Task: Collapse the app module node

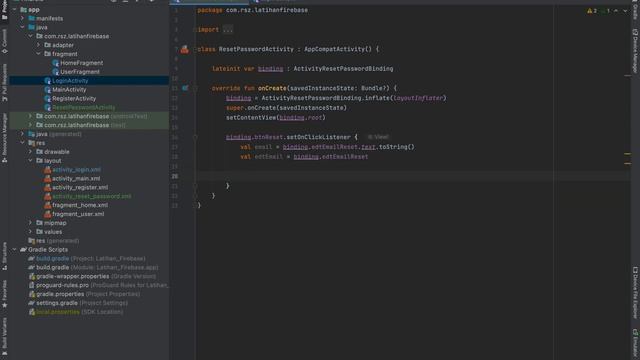Action: pos(15,9)
